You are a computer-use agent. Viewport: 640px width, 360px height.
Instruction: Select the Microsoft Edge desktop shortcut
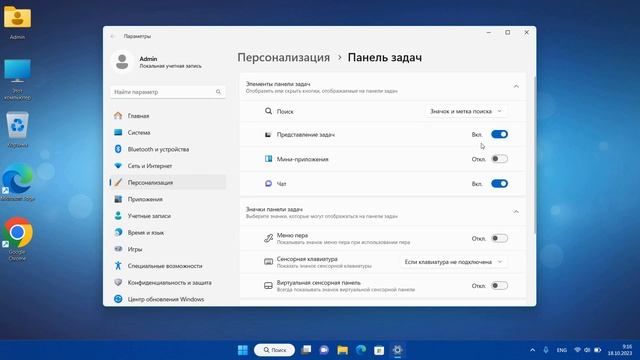(x=17, y=182)
